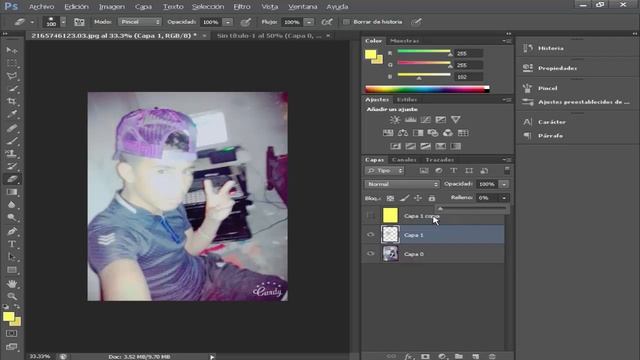Select the Rectangle shape tool
Viewport: 640px width, 360px height.
point(12,270)
